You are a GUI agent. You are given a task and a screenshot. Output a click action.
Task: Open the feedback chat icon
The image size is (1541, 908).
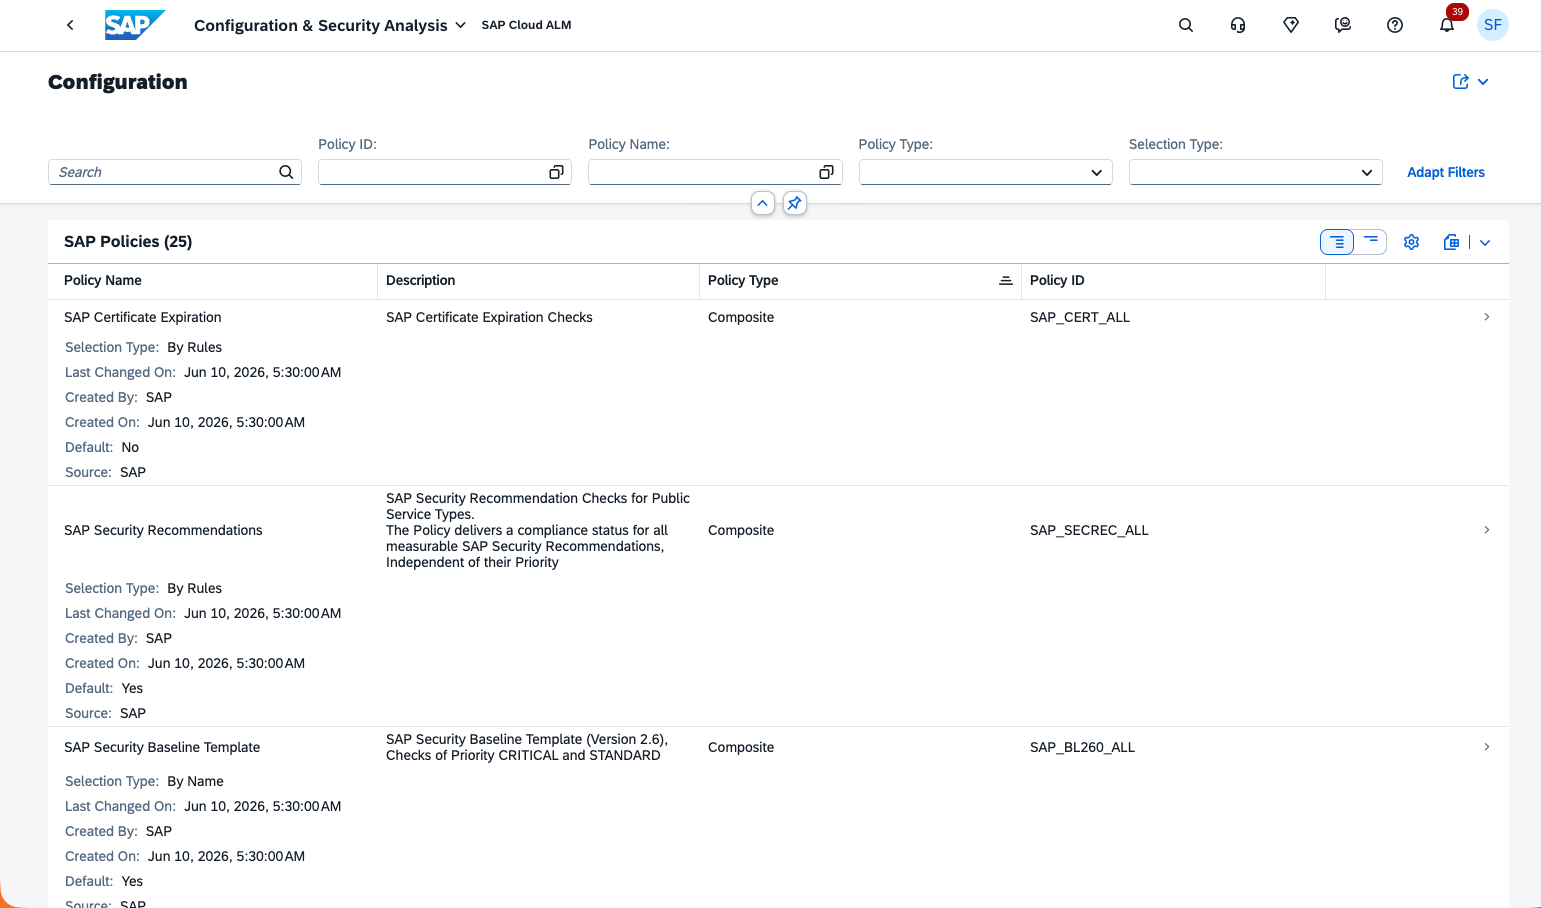pos(1343,25)
